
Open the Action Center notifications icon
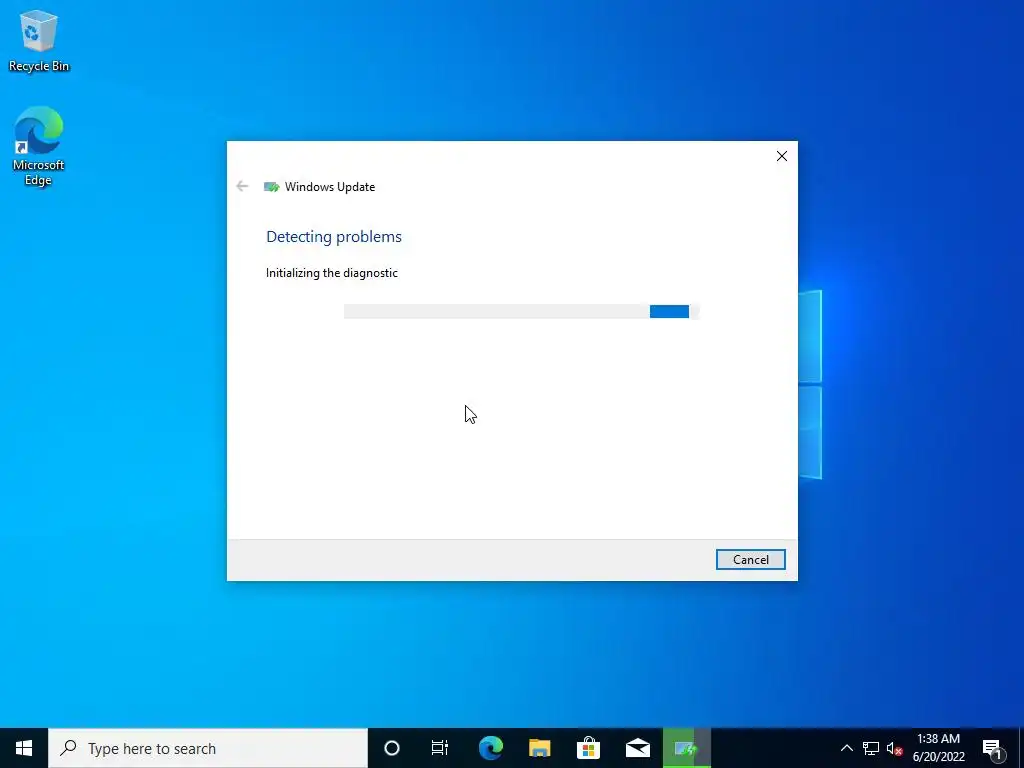pos(992,748)
